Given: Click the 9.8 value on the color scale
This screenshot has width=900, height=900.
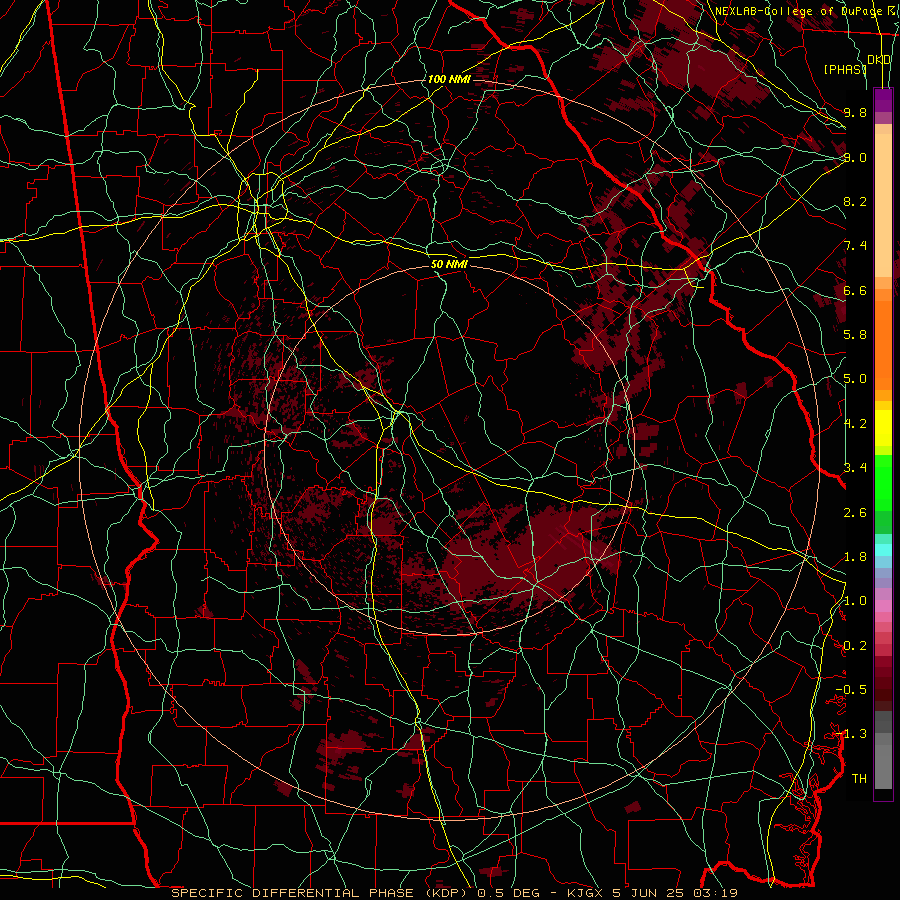Looking at the screenshot, I should click(855, 112).
